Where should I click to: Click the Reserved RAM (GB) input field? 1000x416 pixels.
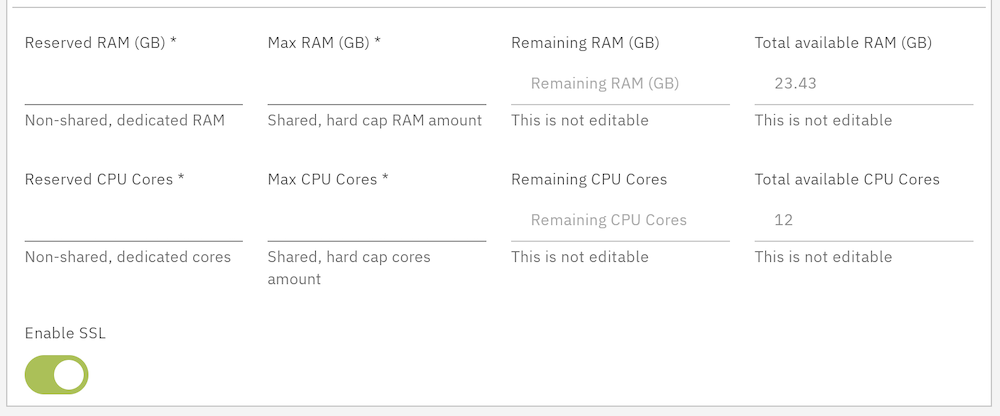pyautogui.click(x=133, y=84)
